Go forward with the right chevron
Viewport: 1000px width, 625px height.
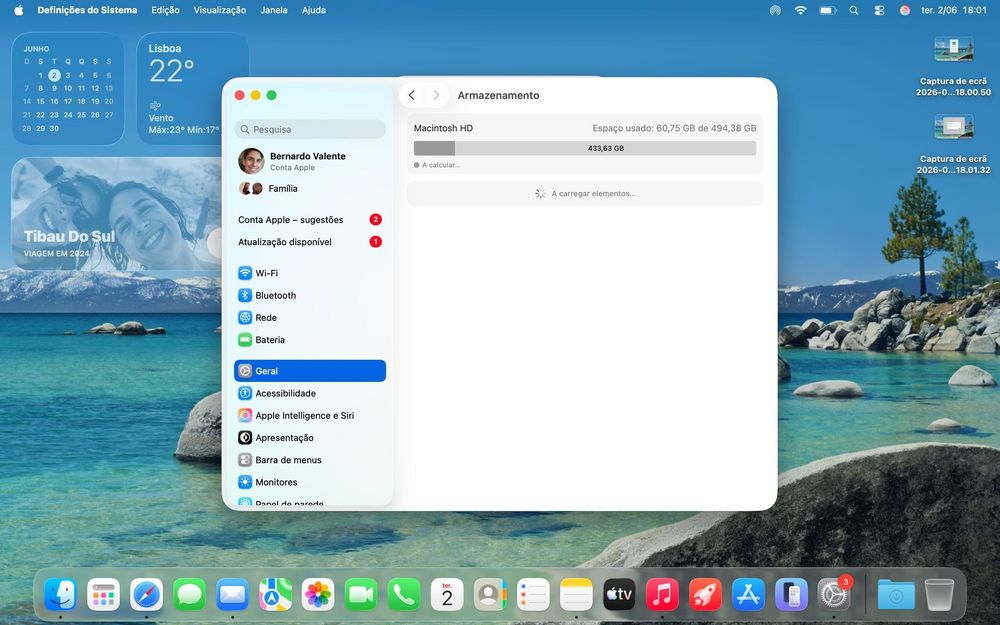click(436, 95)
